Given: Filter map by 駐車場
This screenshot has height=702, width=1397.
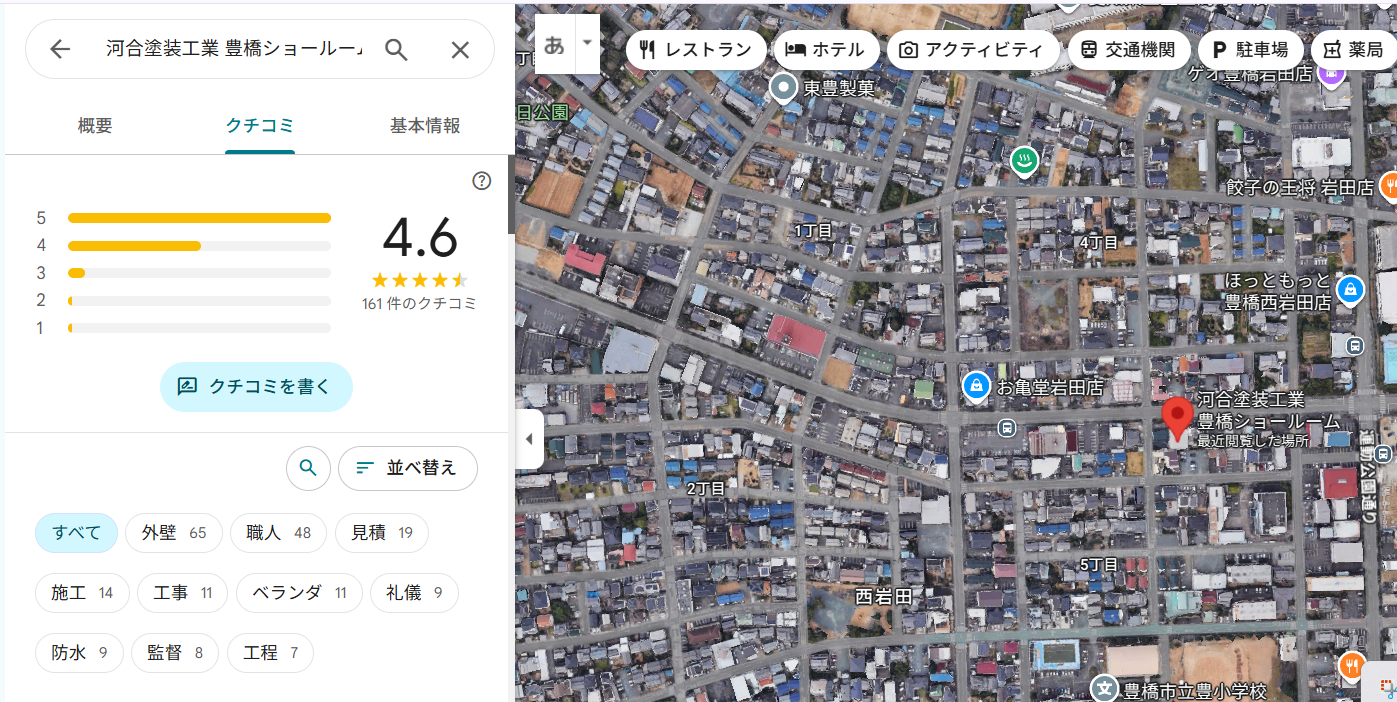Looking at the screenshot, I should (1250, 49).
